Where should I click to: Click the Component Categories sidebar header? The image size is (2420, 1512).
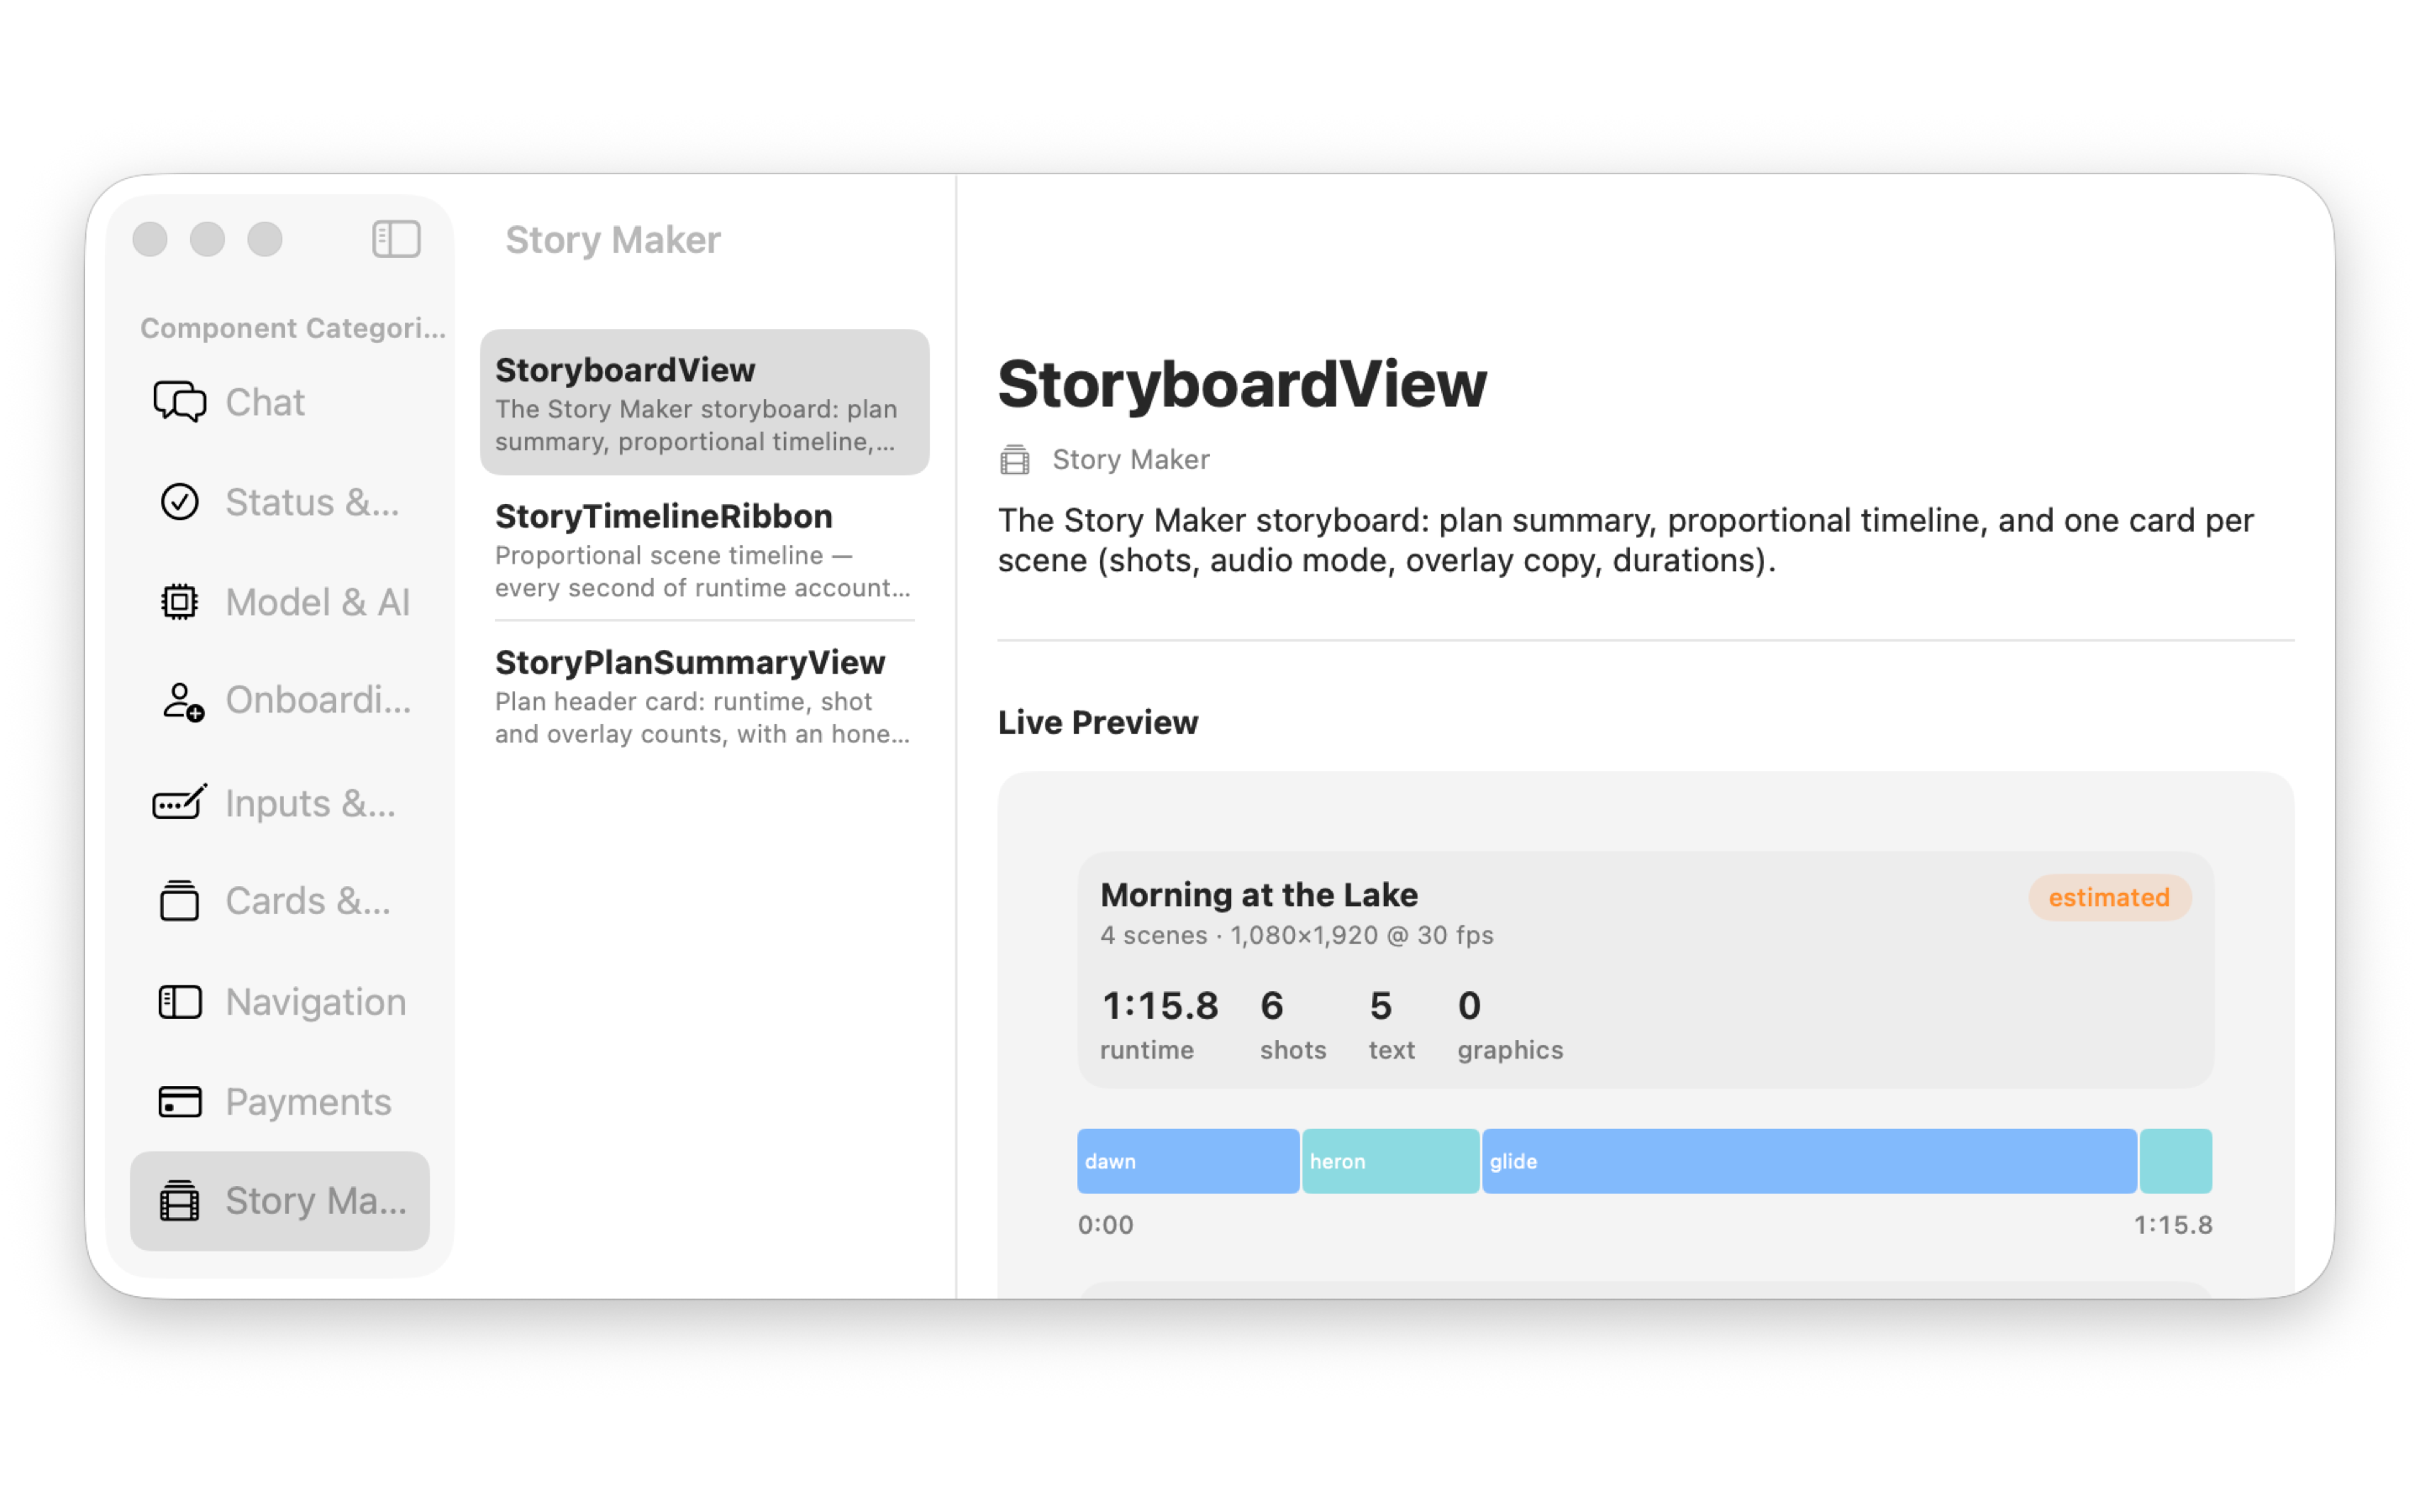(292, 328)
